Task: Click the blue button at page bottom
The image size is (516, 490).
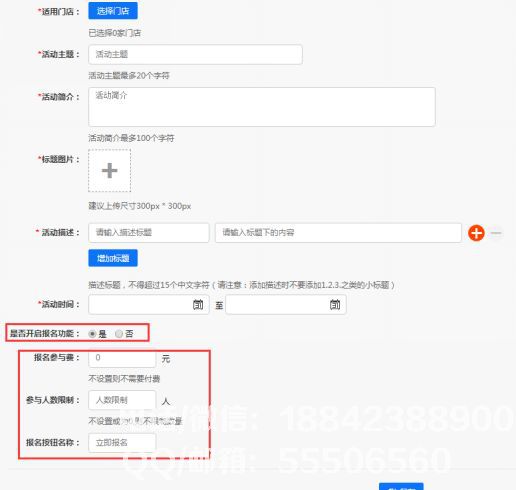Action: coord(401,486)
